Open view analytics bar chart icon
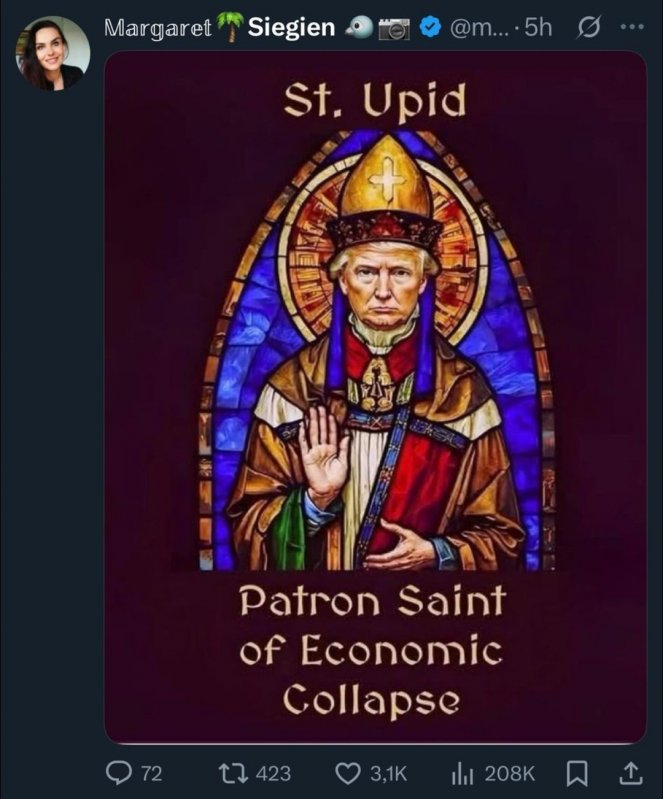The image size is (663, 799). (x=463, y=774)
